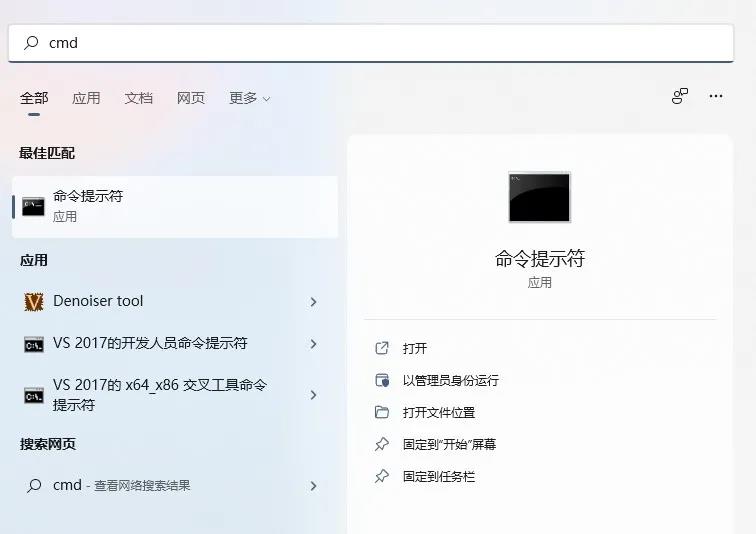The width and height of the screenshot is (756, 534).
Task: Click 打开 to launch Command Prompt
Action: 415,348
